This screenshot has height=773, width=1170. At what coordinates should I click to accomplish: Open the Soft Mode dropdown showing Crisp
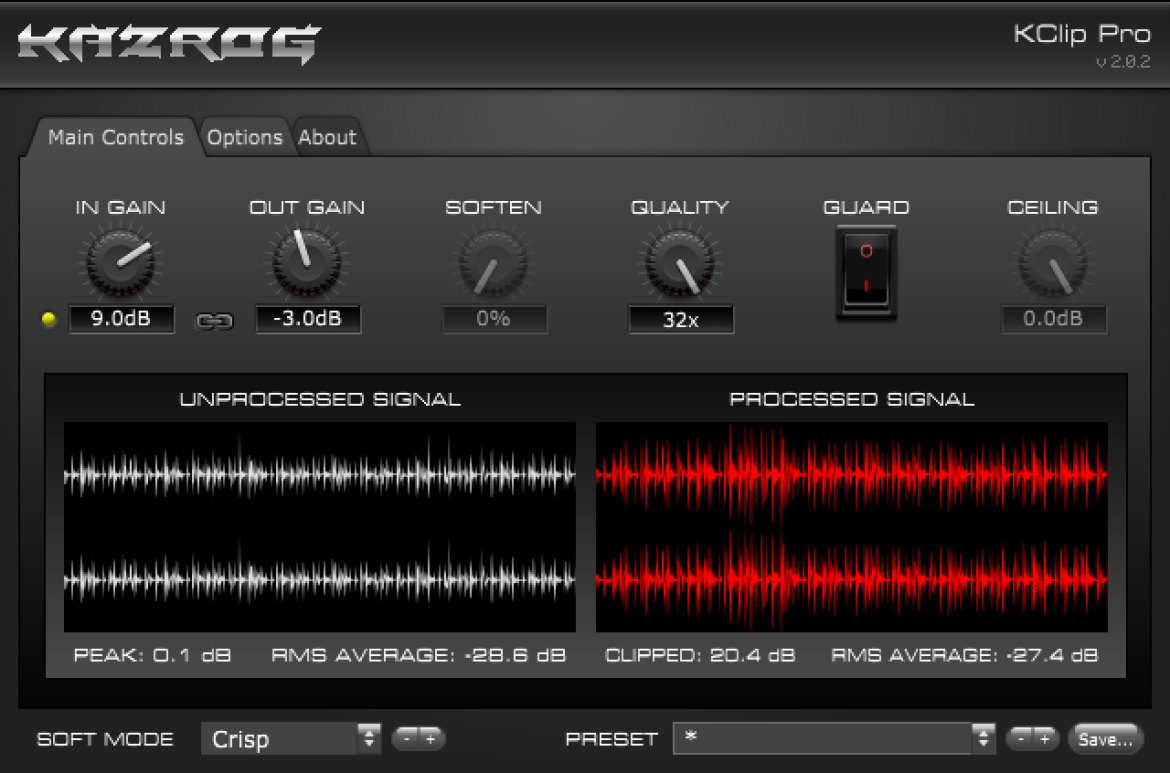click(291, 739)
